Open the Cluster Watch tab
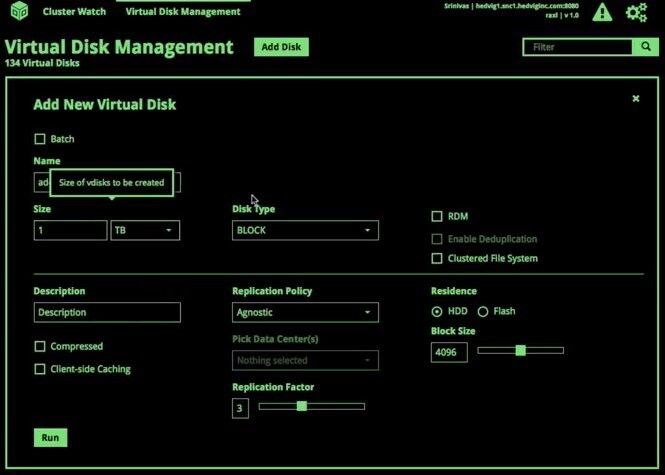 (x=74, y=12)
